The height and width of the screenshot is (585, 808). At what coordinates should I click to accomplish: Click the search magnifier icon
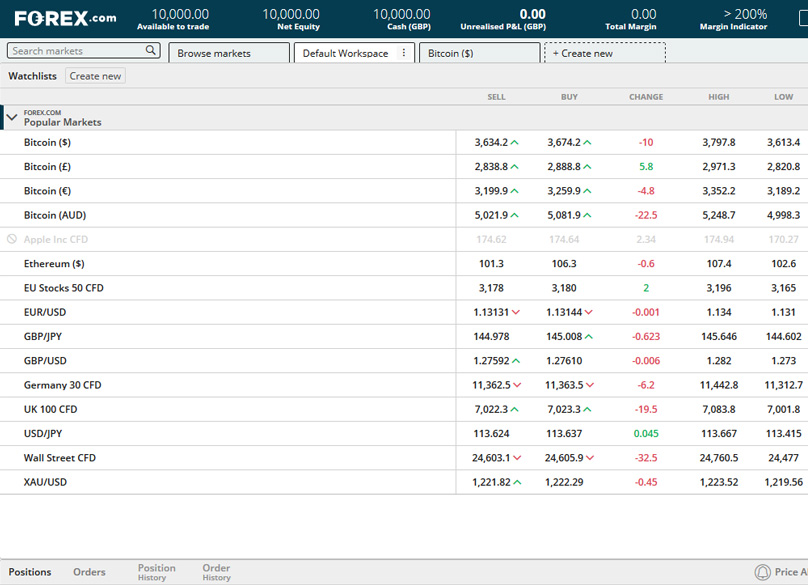[150, 50]
